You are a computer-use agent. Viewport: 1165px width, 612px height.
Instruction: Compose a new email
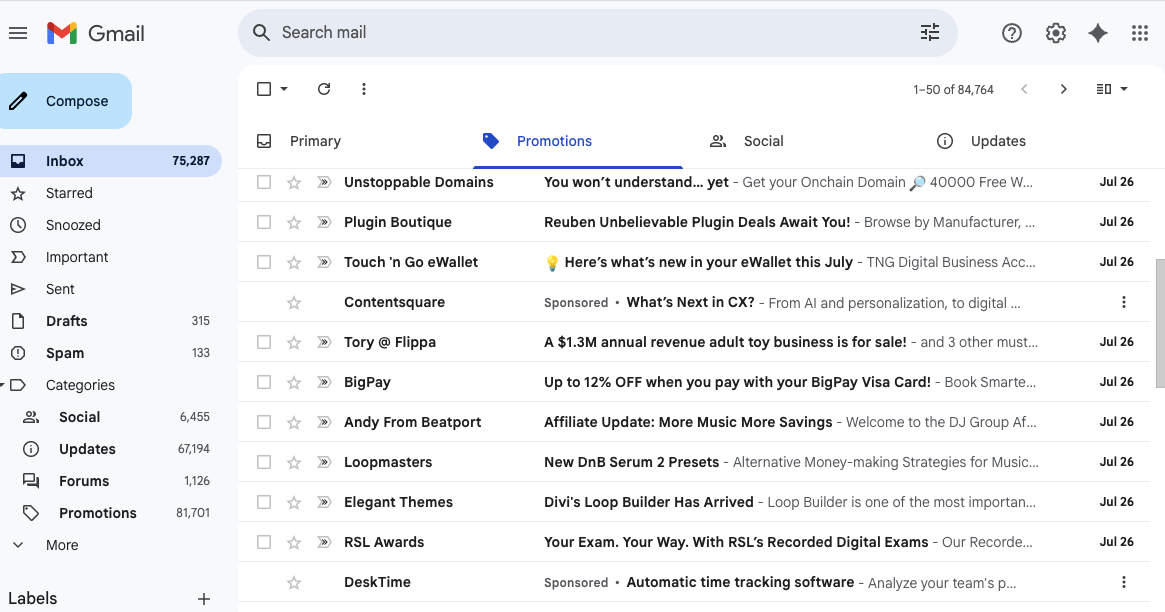pyautogui.click(x=65, y=101)
